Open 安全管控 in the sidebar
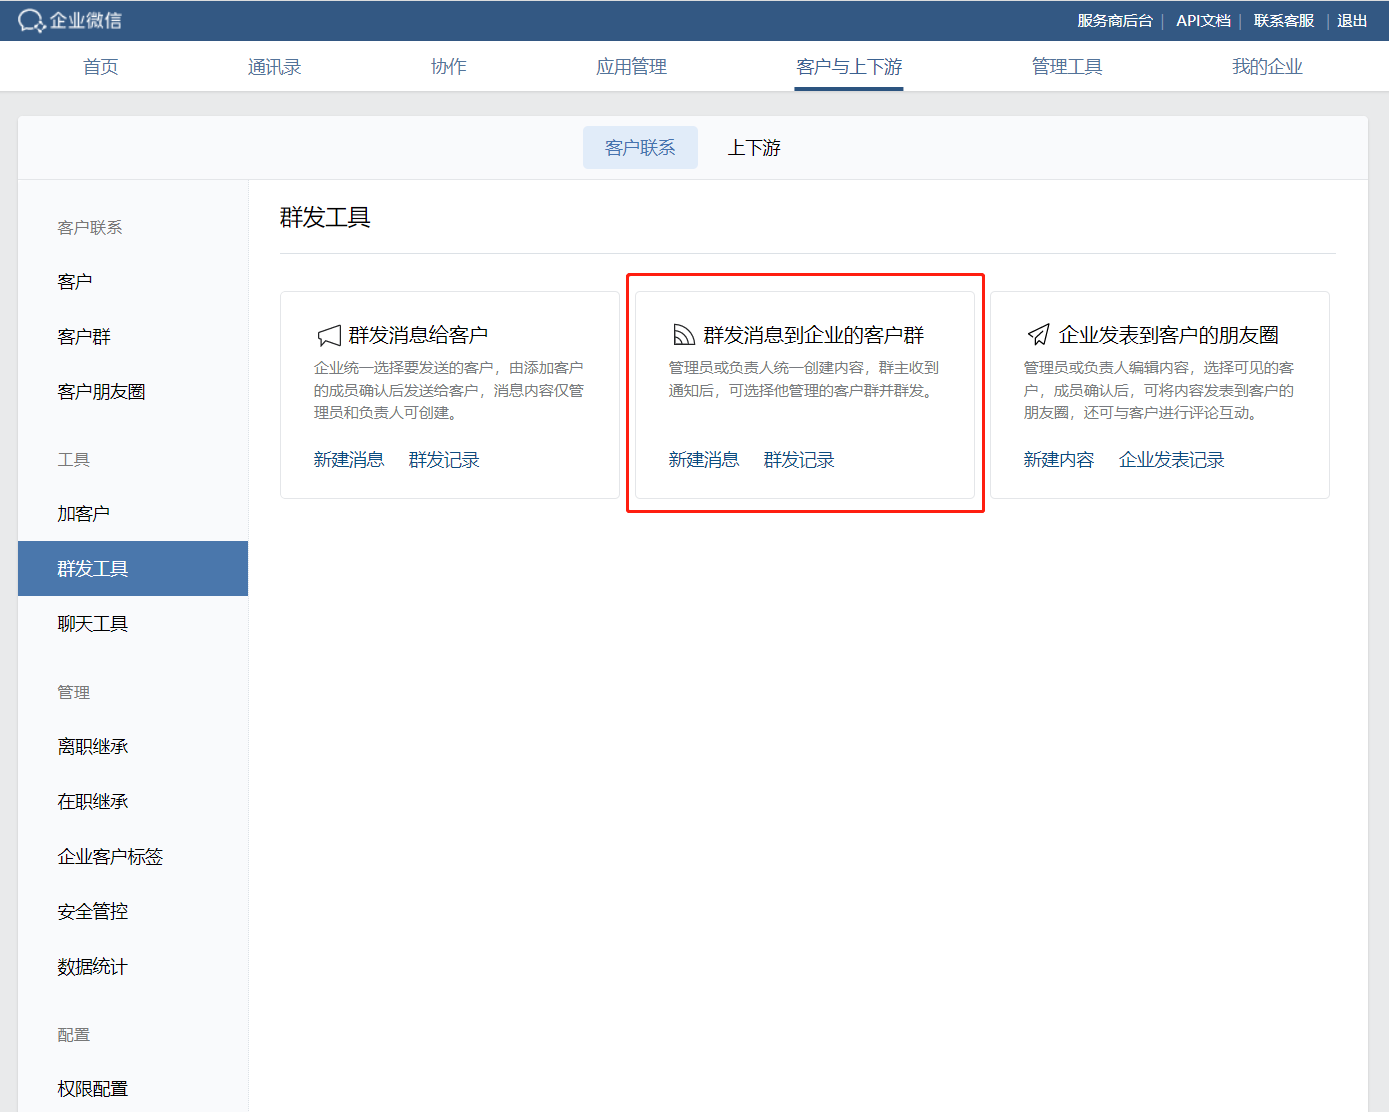This screenshot has height=1112, width=1389. click(x=133, y=912)
